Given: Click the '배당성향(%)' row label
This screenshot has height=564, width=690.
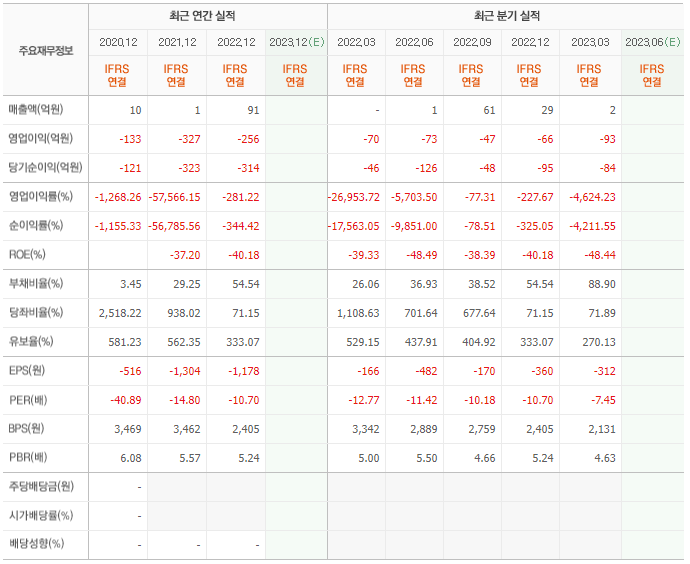Looking at the screenshot, I should (37, 544).
